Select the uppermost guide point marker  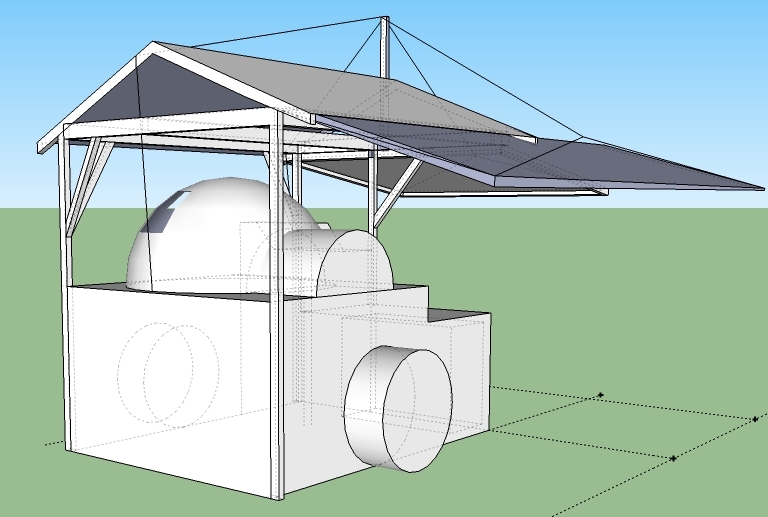(x=600, y=396)
